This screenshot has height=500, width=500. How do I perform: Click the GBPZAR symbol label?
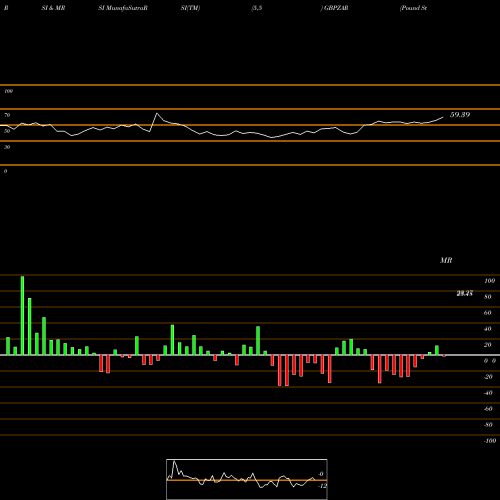point(336,8)
